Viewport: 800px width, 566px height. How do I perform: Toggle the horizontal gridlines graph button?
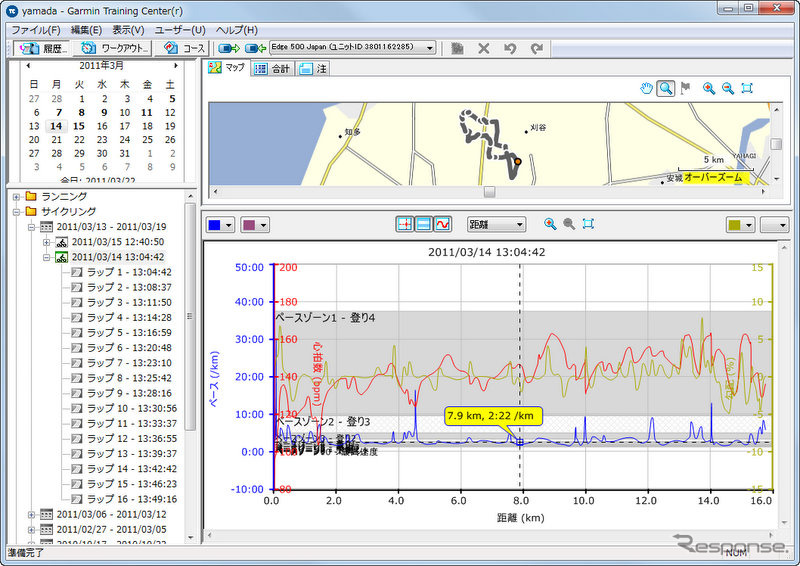[x=425, y=224]
